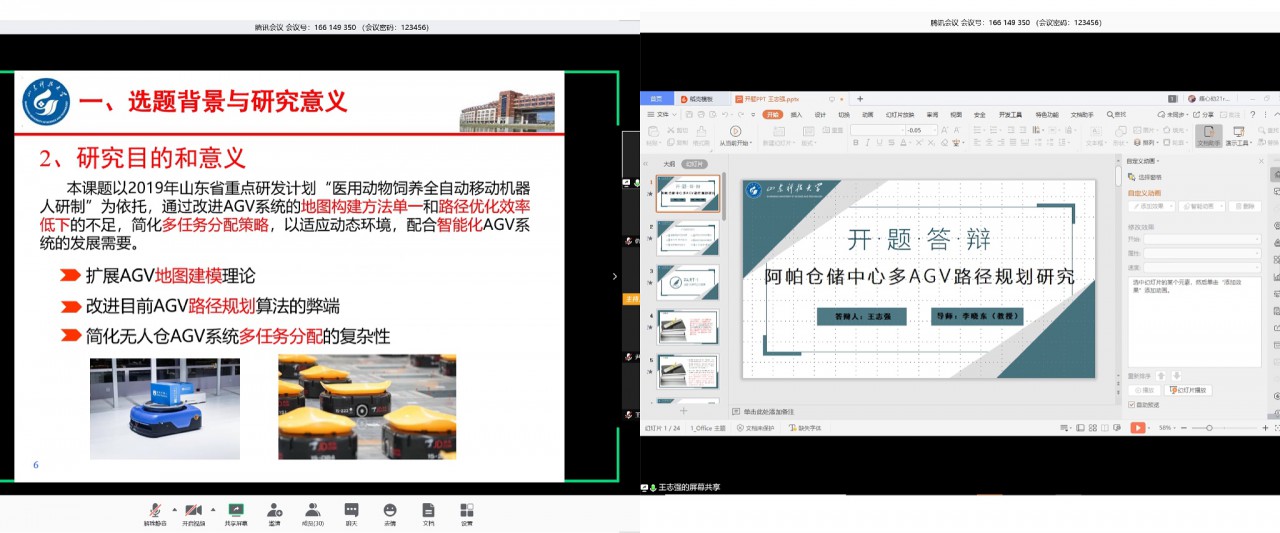Viewport: 1280px width, 533px height.
Task: Toggle the 自动预览 checkbox
Action: [x=1131, y=405]
